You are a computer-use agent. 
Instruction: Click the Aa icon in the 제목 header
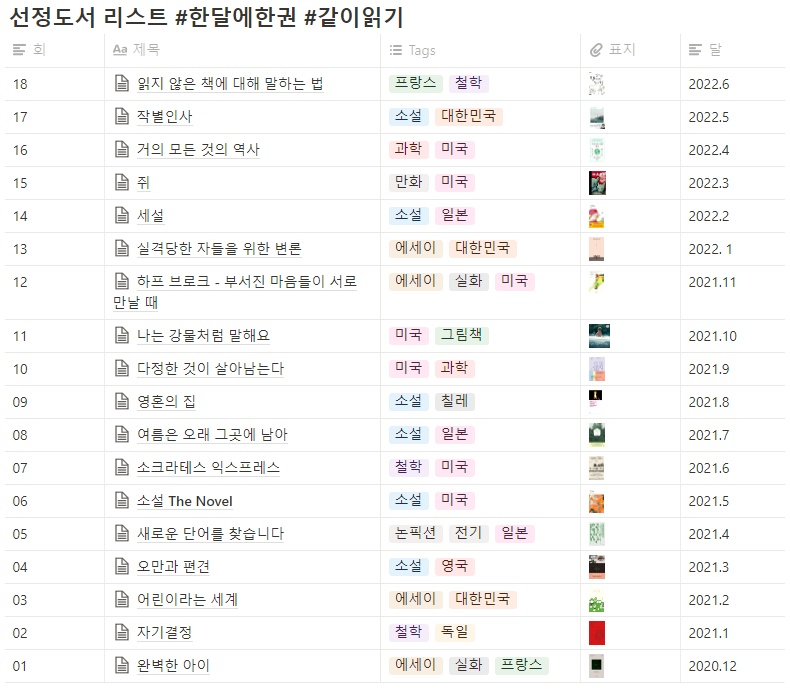120,50
